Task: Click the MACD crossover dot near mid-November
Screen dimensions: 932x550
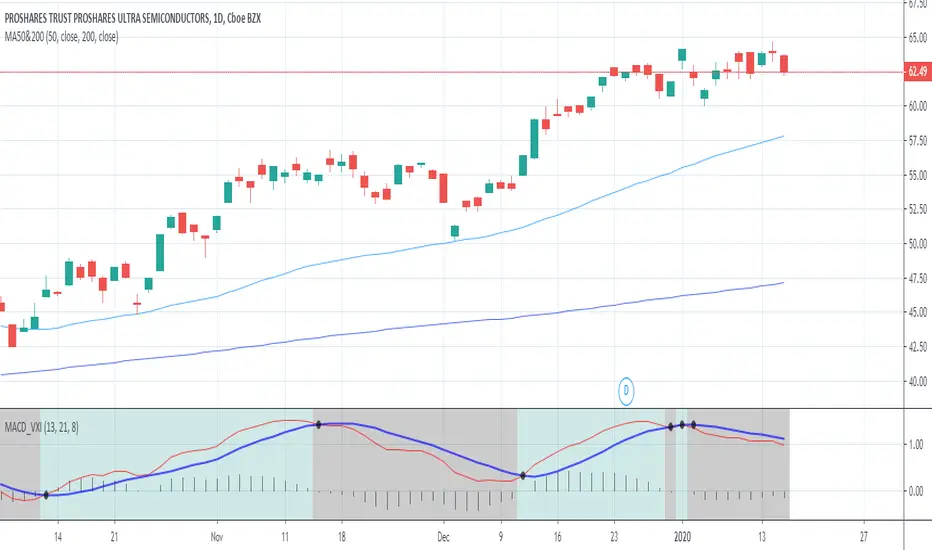Action: (x=319, y=425)
